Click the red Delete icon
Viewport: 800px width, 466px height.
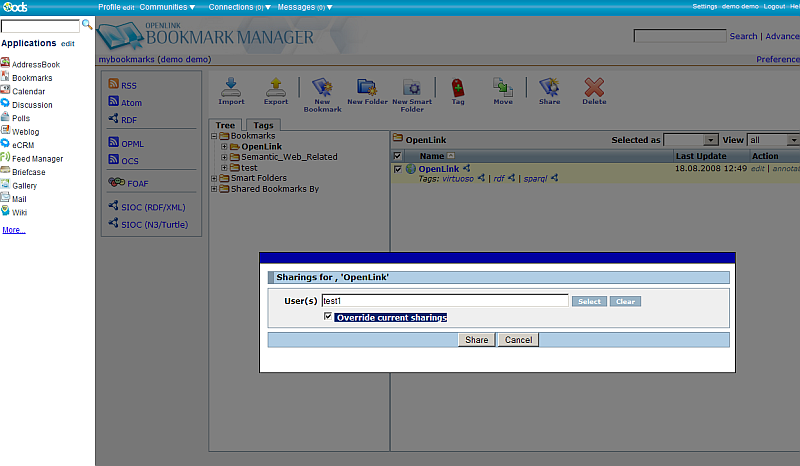[594, 88]
